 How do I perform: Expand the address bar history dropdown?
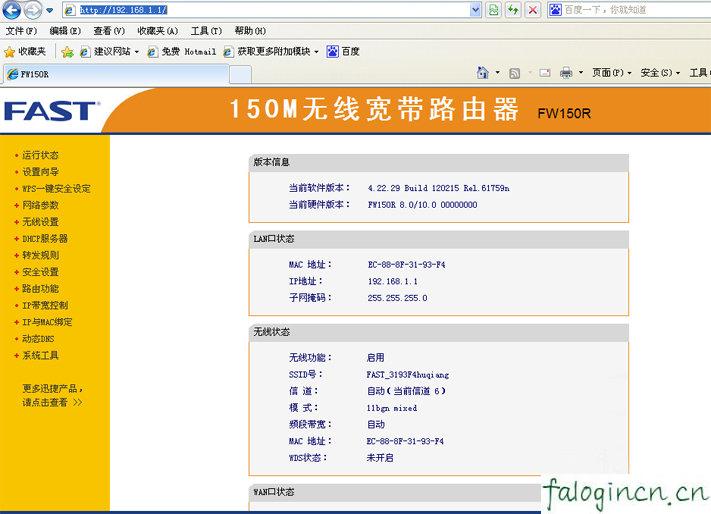click(475, 10)
